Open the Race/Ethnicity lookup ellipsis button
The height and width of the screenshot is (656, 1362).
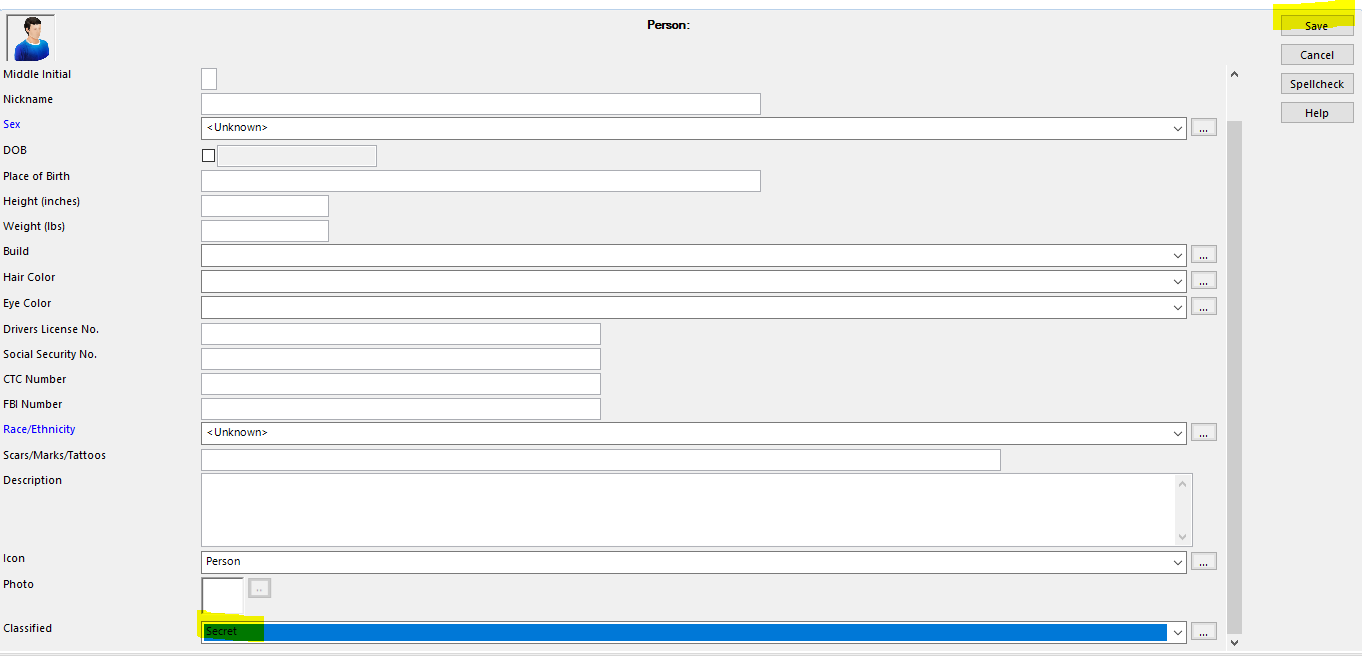click(x=1204, y=432)
